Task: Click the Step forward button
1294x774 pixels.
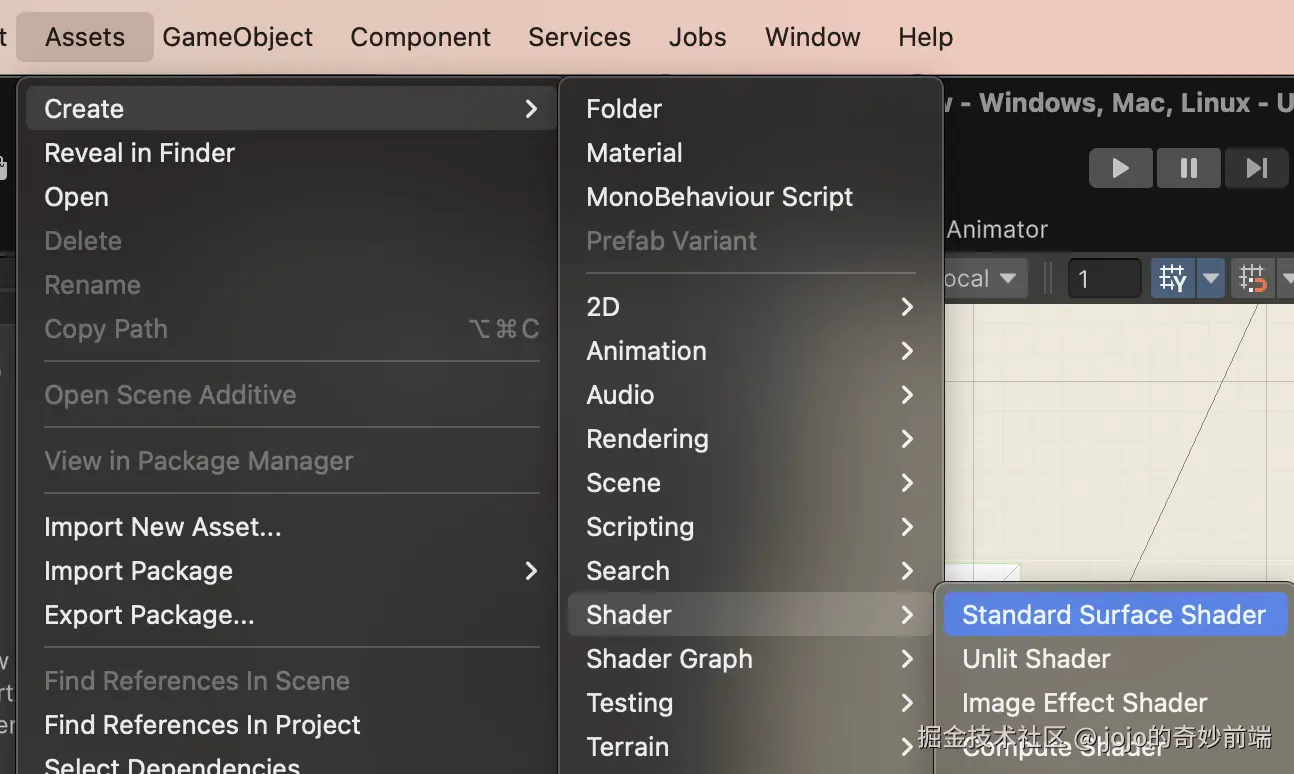Action: click(1256, 168)
